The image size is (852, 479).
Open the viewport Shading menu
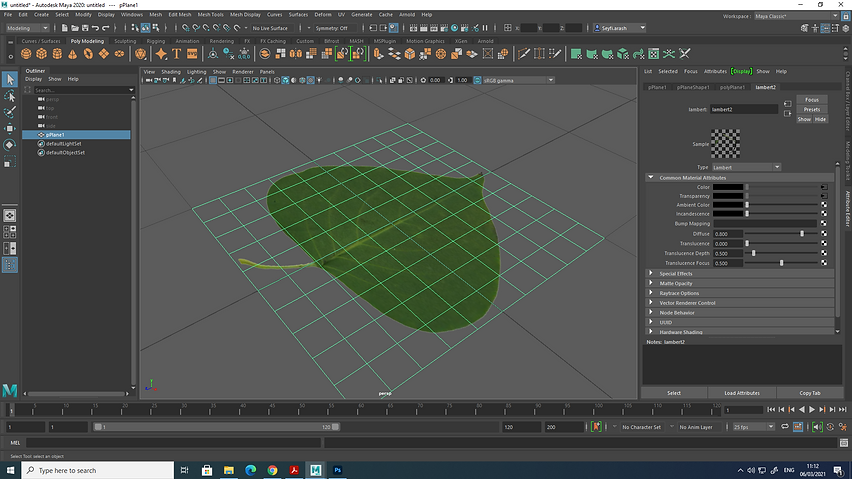[171, 72]
